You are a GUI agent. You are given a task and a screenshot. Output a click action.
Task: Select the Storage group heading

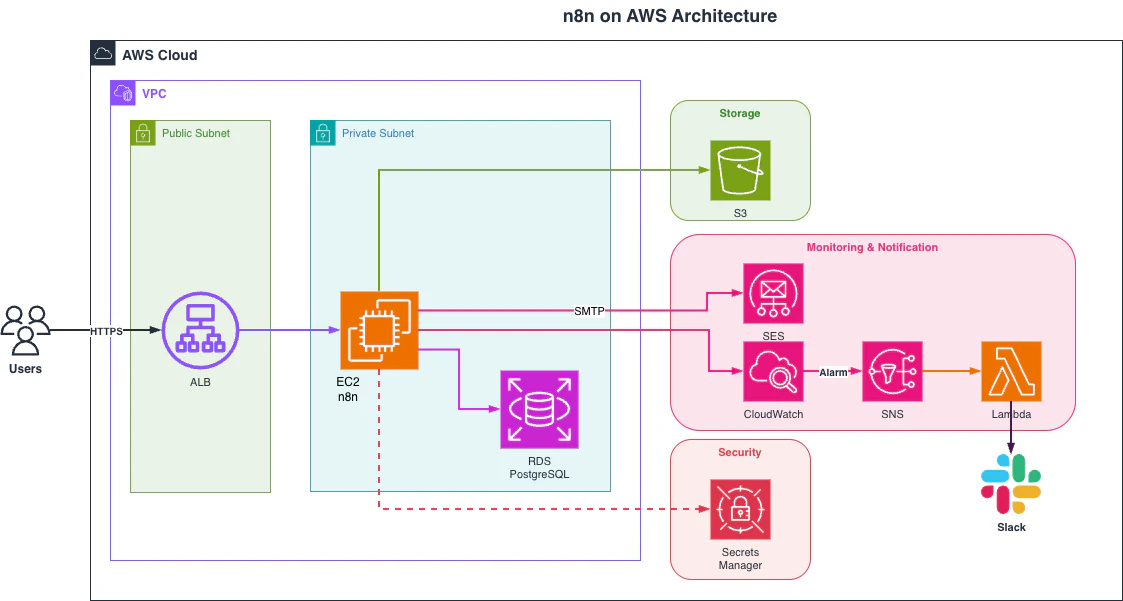click(x=740, y=113)
